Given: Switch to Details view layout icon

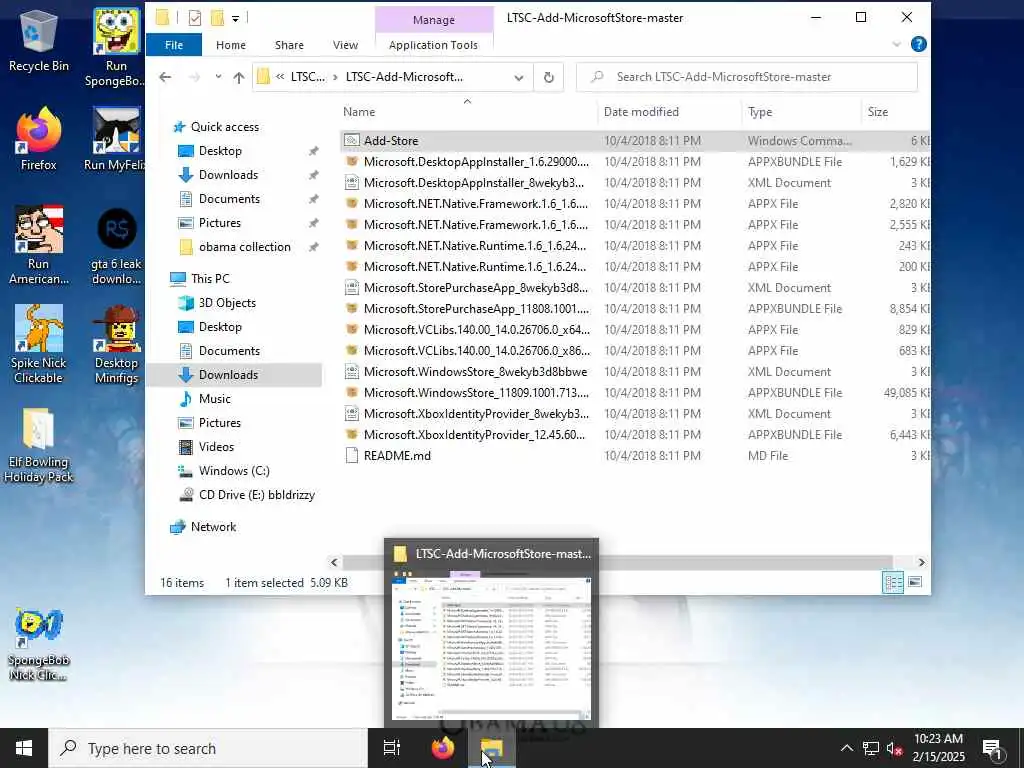Looking at the screenshot, I should click(x=893, y=582).
